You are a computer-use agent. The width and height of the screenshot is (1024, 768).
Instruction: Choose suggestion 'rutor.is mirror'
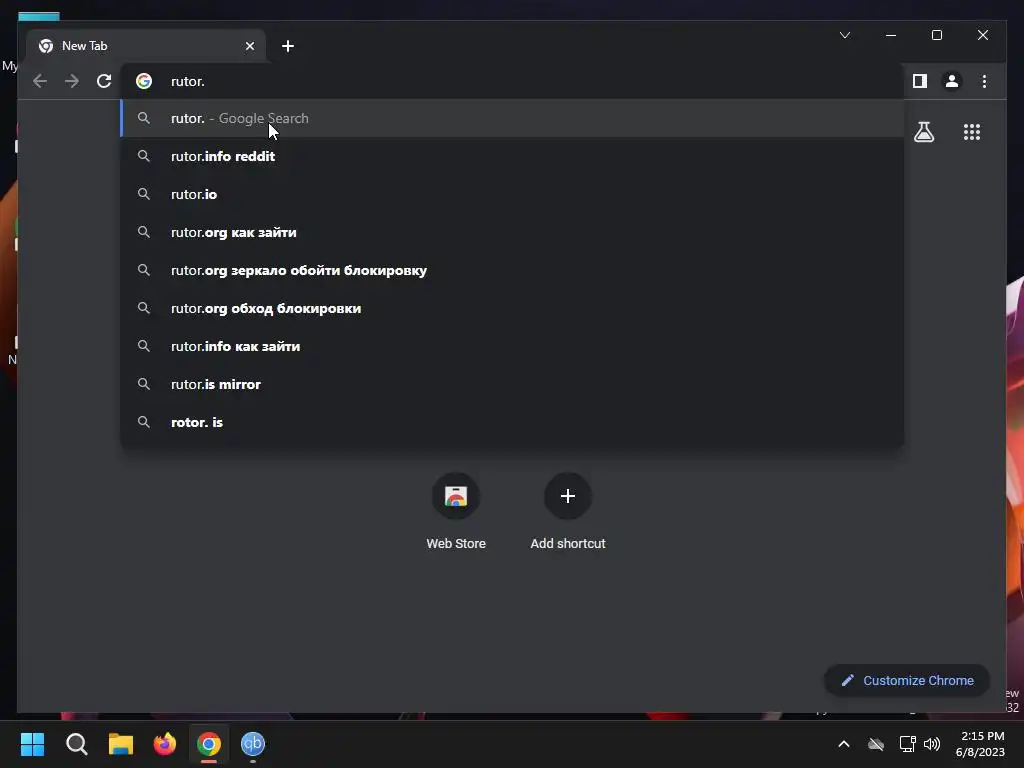pos(513,384)
